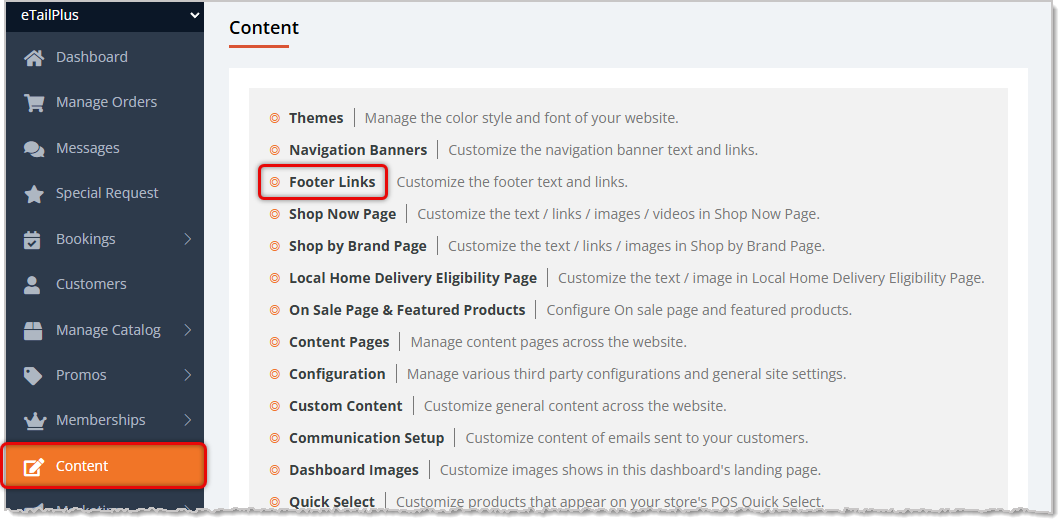Expand the Bookings submenu chevron
This screenshot has width=1063, height=526.
[188, 239]
